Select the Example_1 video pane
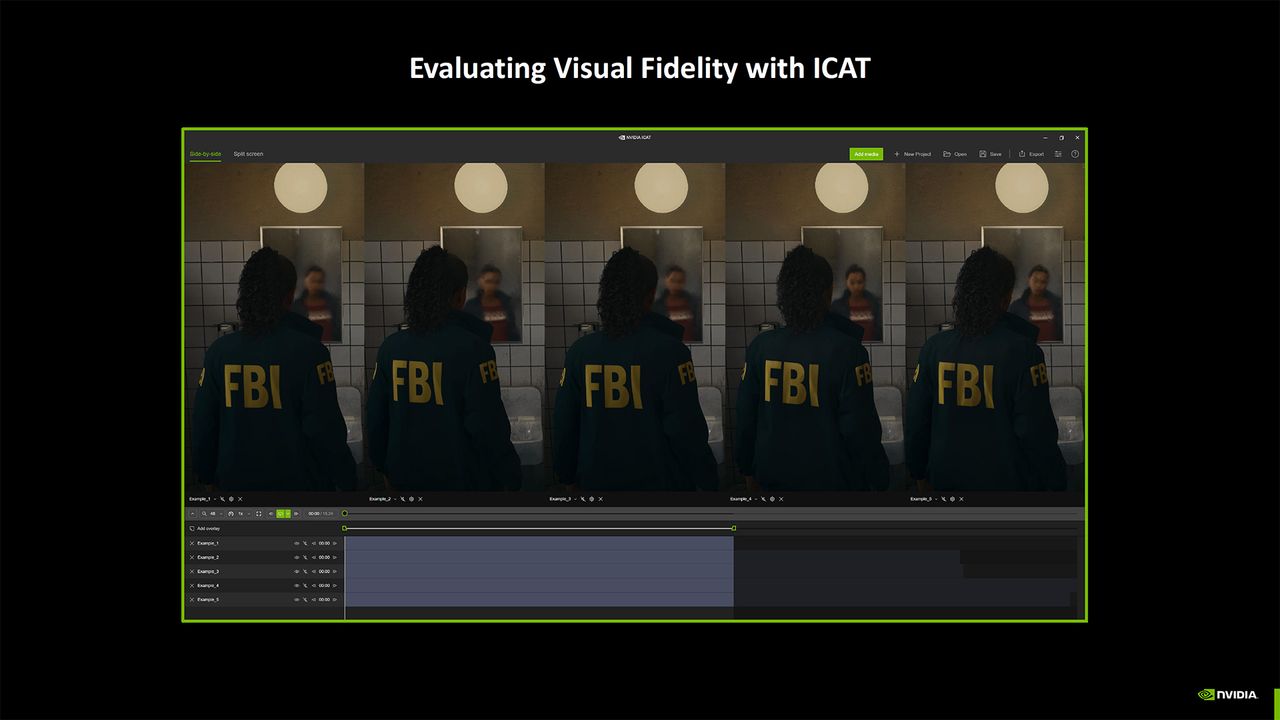This screenshot has height=720, width=1280. (274, 326)
